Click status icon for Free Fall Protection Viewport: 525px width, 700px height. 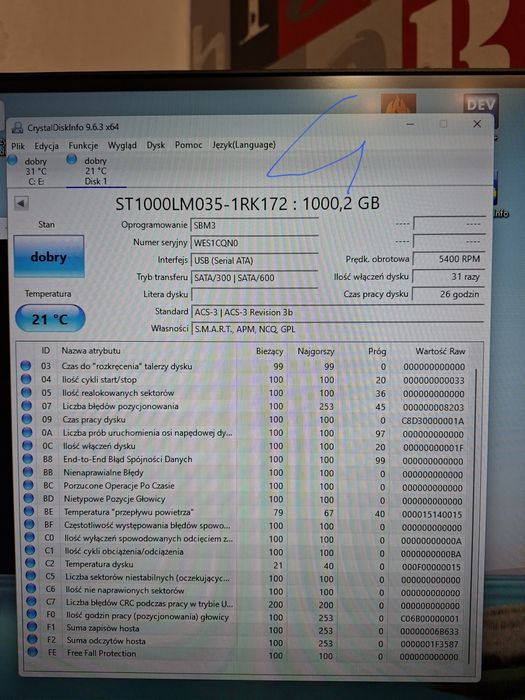click(32, 653)
